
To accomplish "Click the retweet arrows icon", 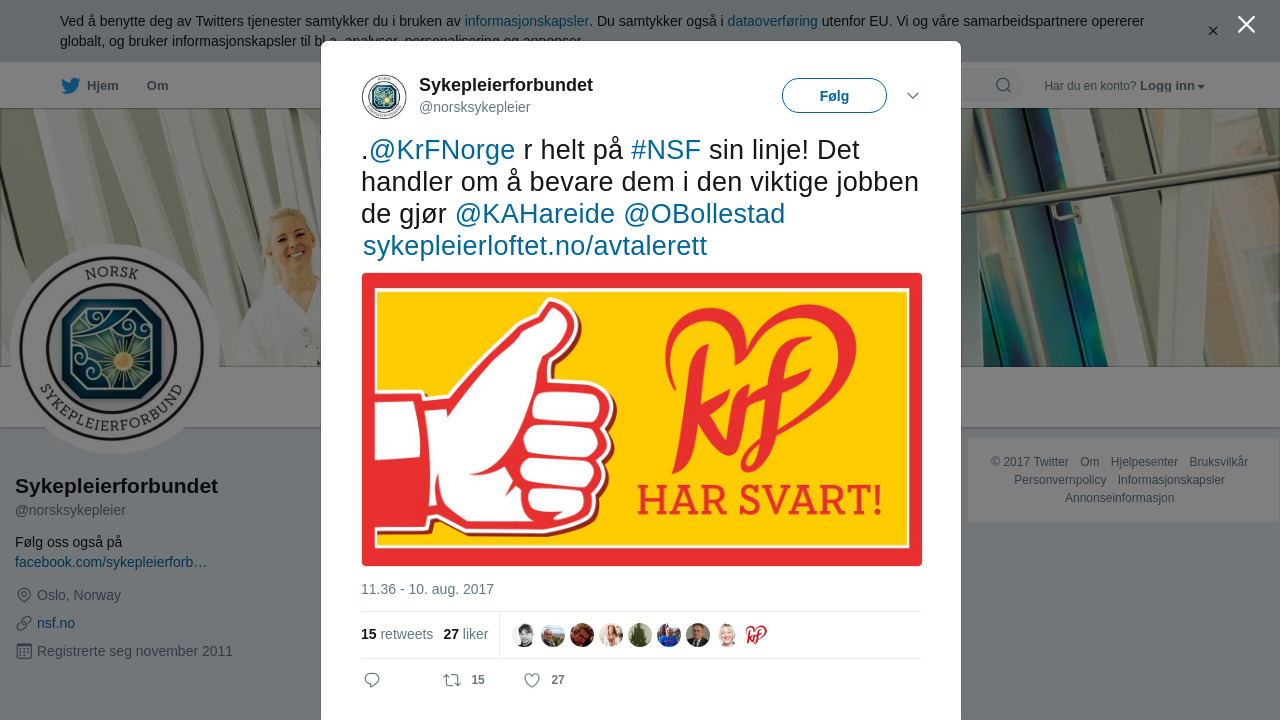I will (x=452, y=680).
